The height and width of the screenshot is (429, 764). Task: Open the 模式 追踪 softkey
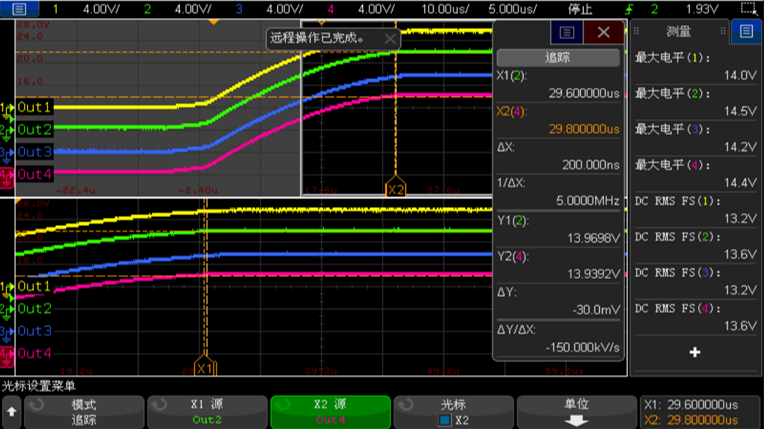(84, 412)
